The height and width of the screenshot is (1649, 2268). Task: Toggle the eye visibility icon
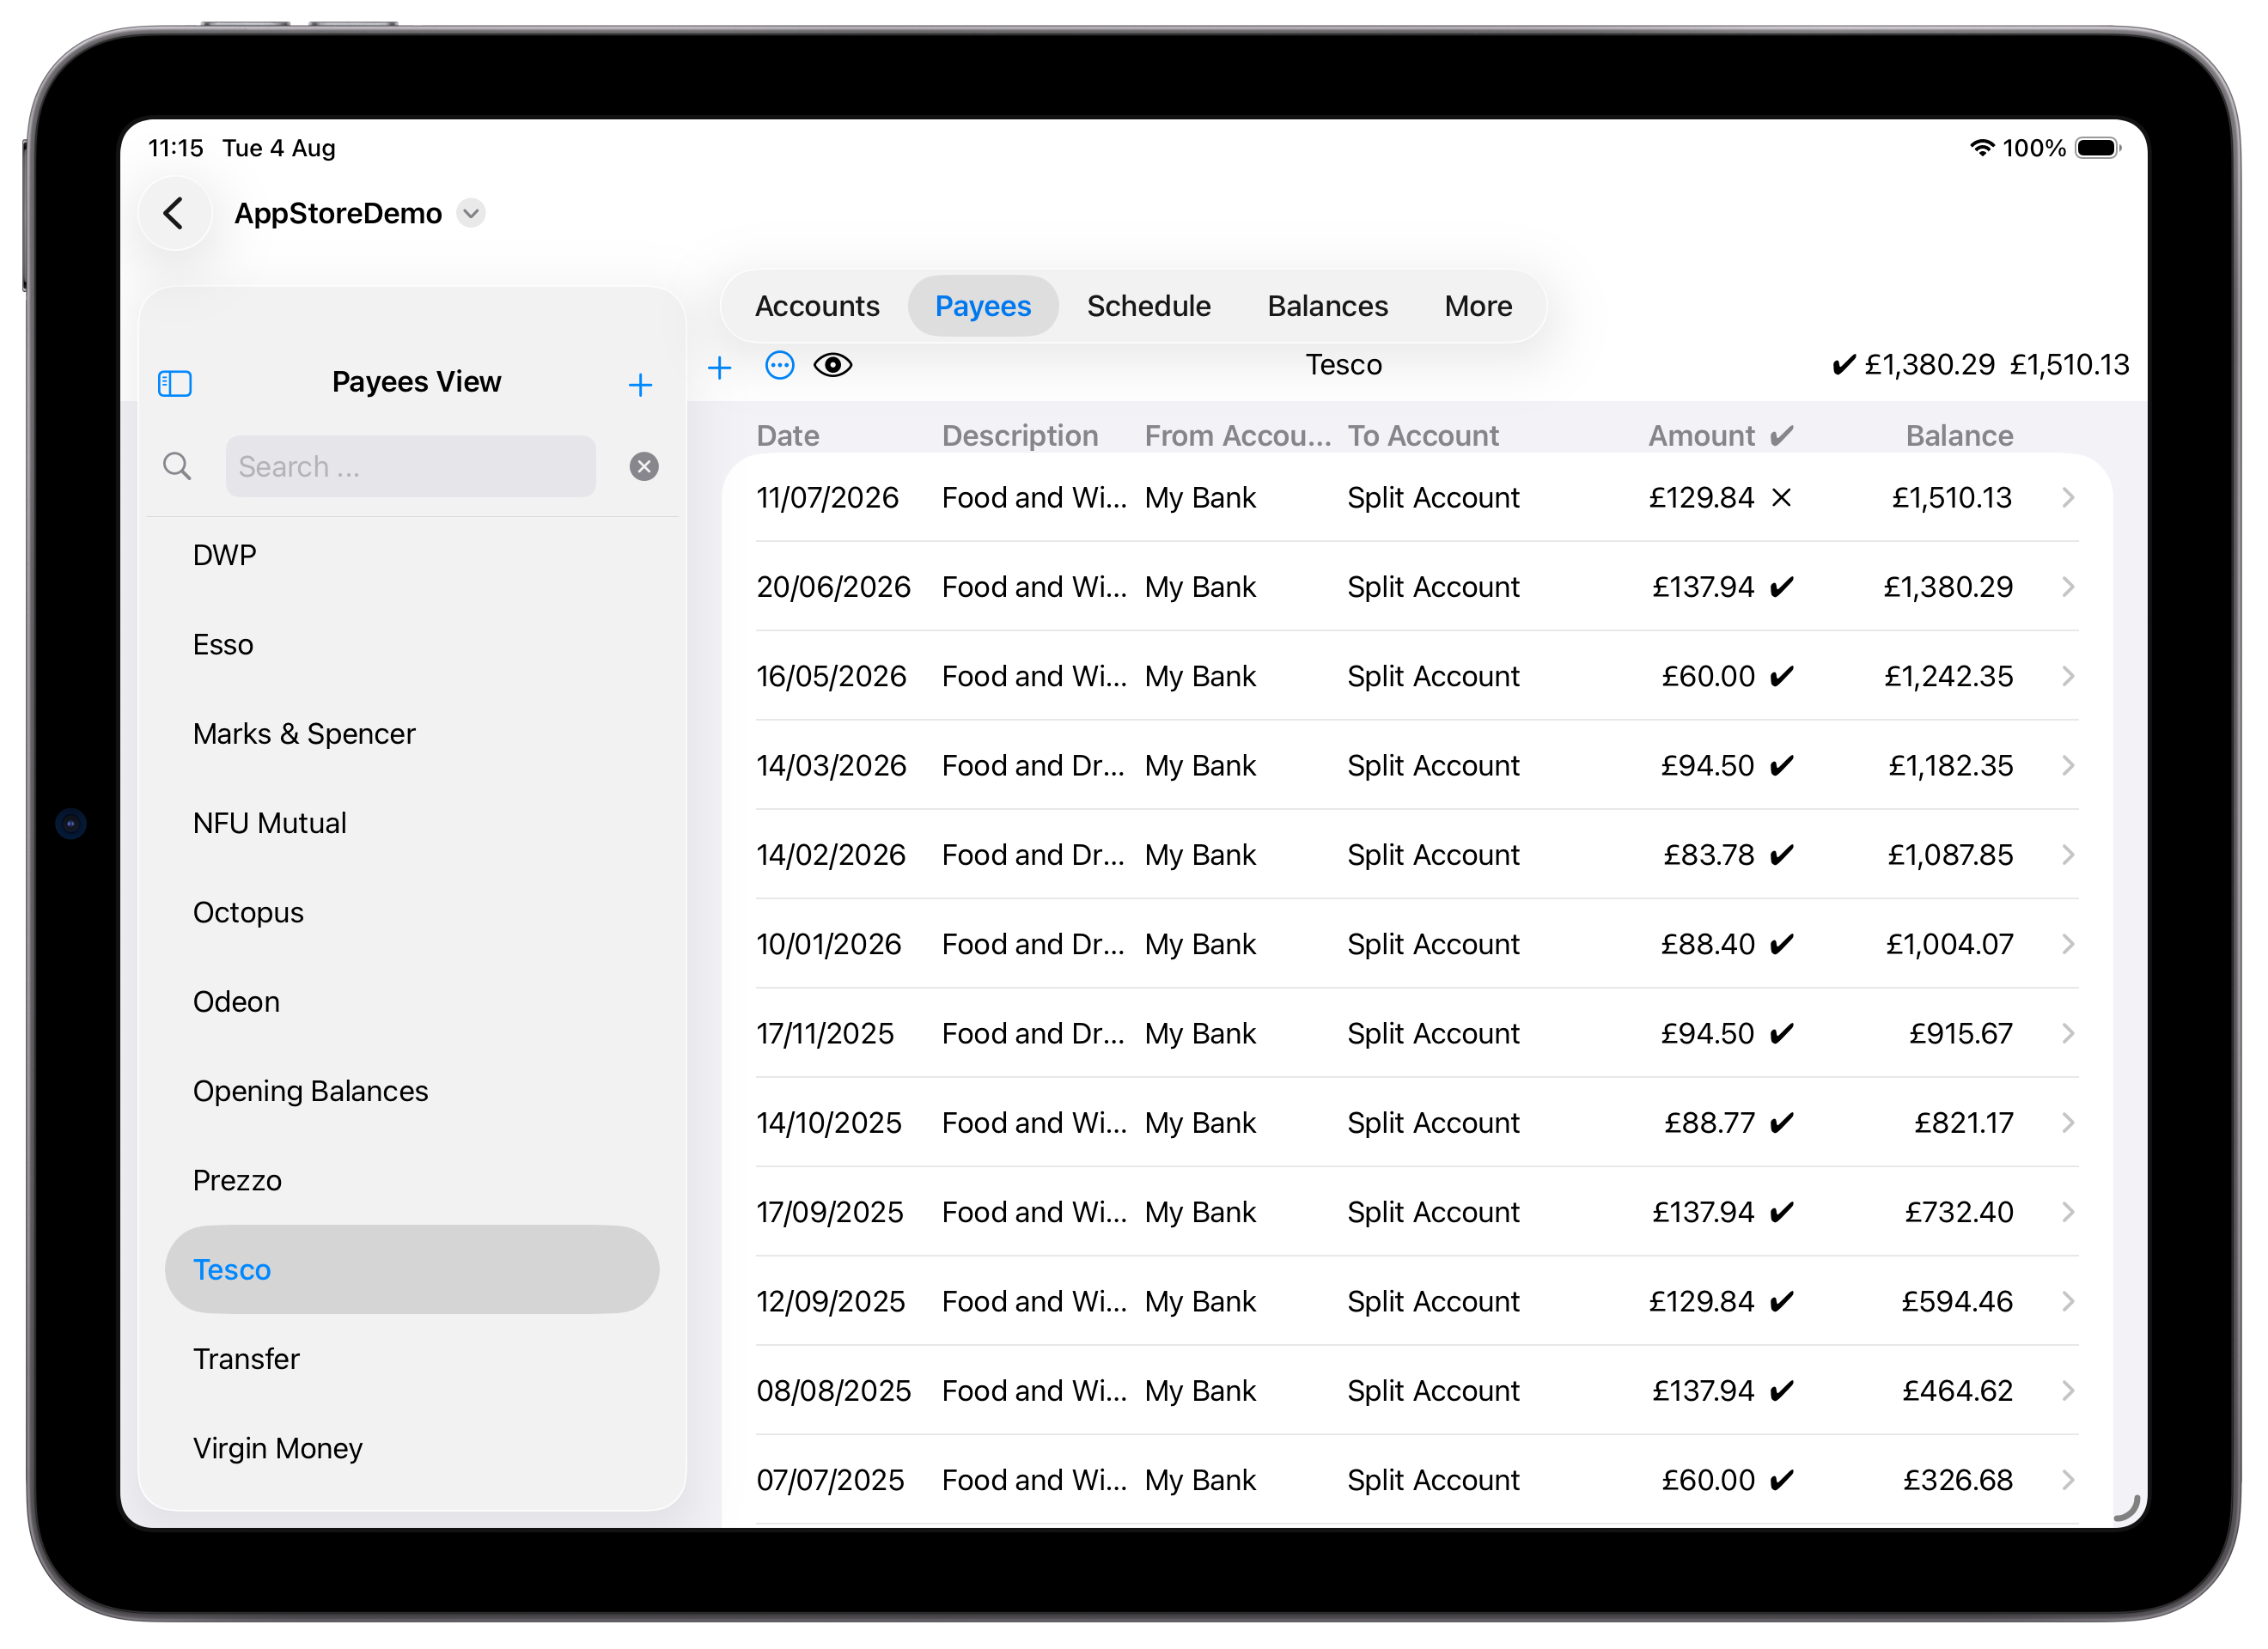832,365
